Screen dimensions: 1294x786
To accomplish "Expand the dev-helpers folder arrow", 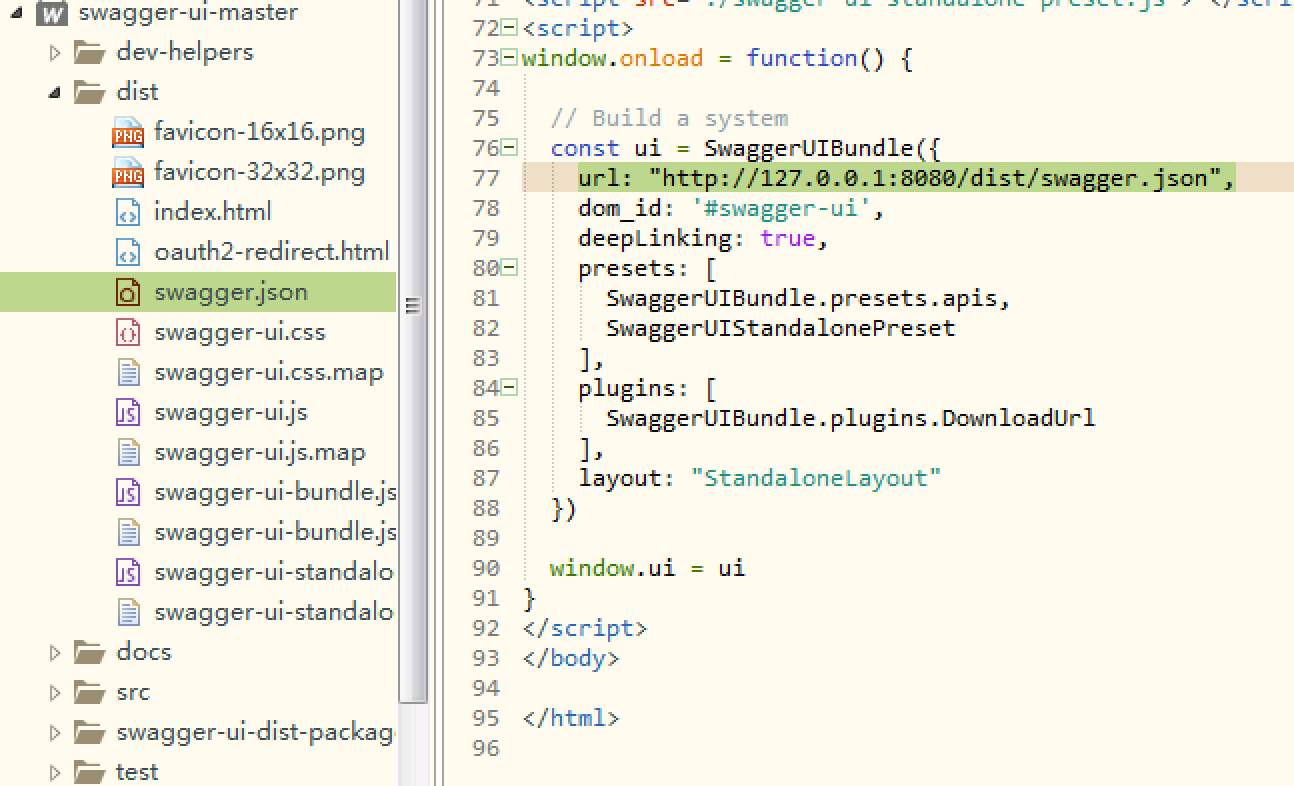I will tap(55, 52).
